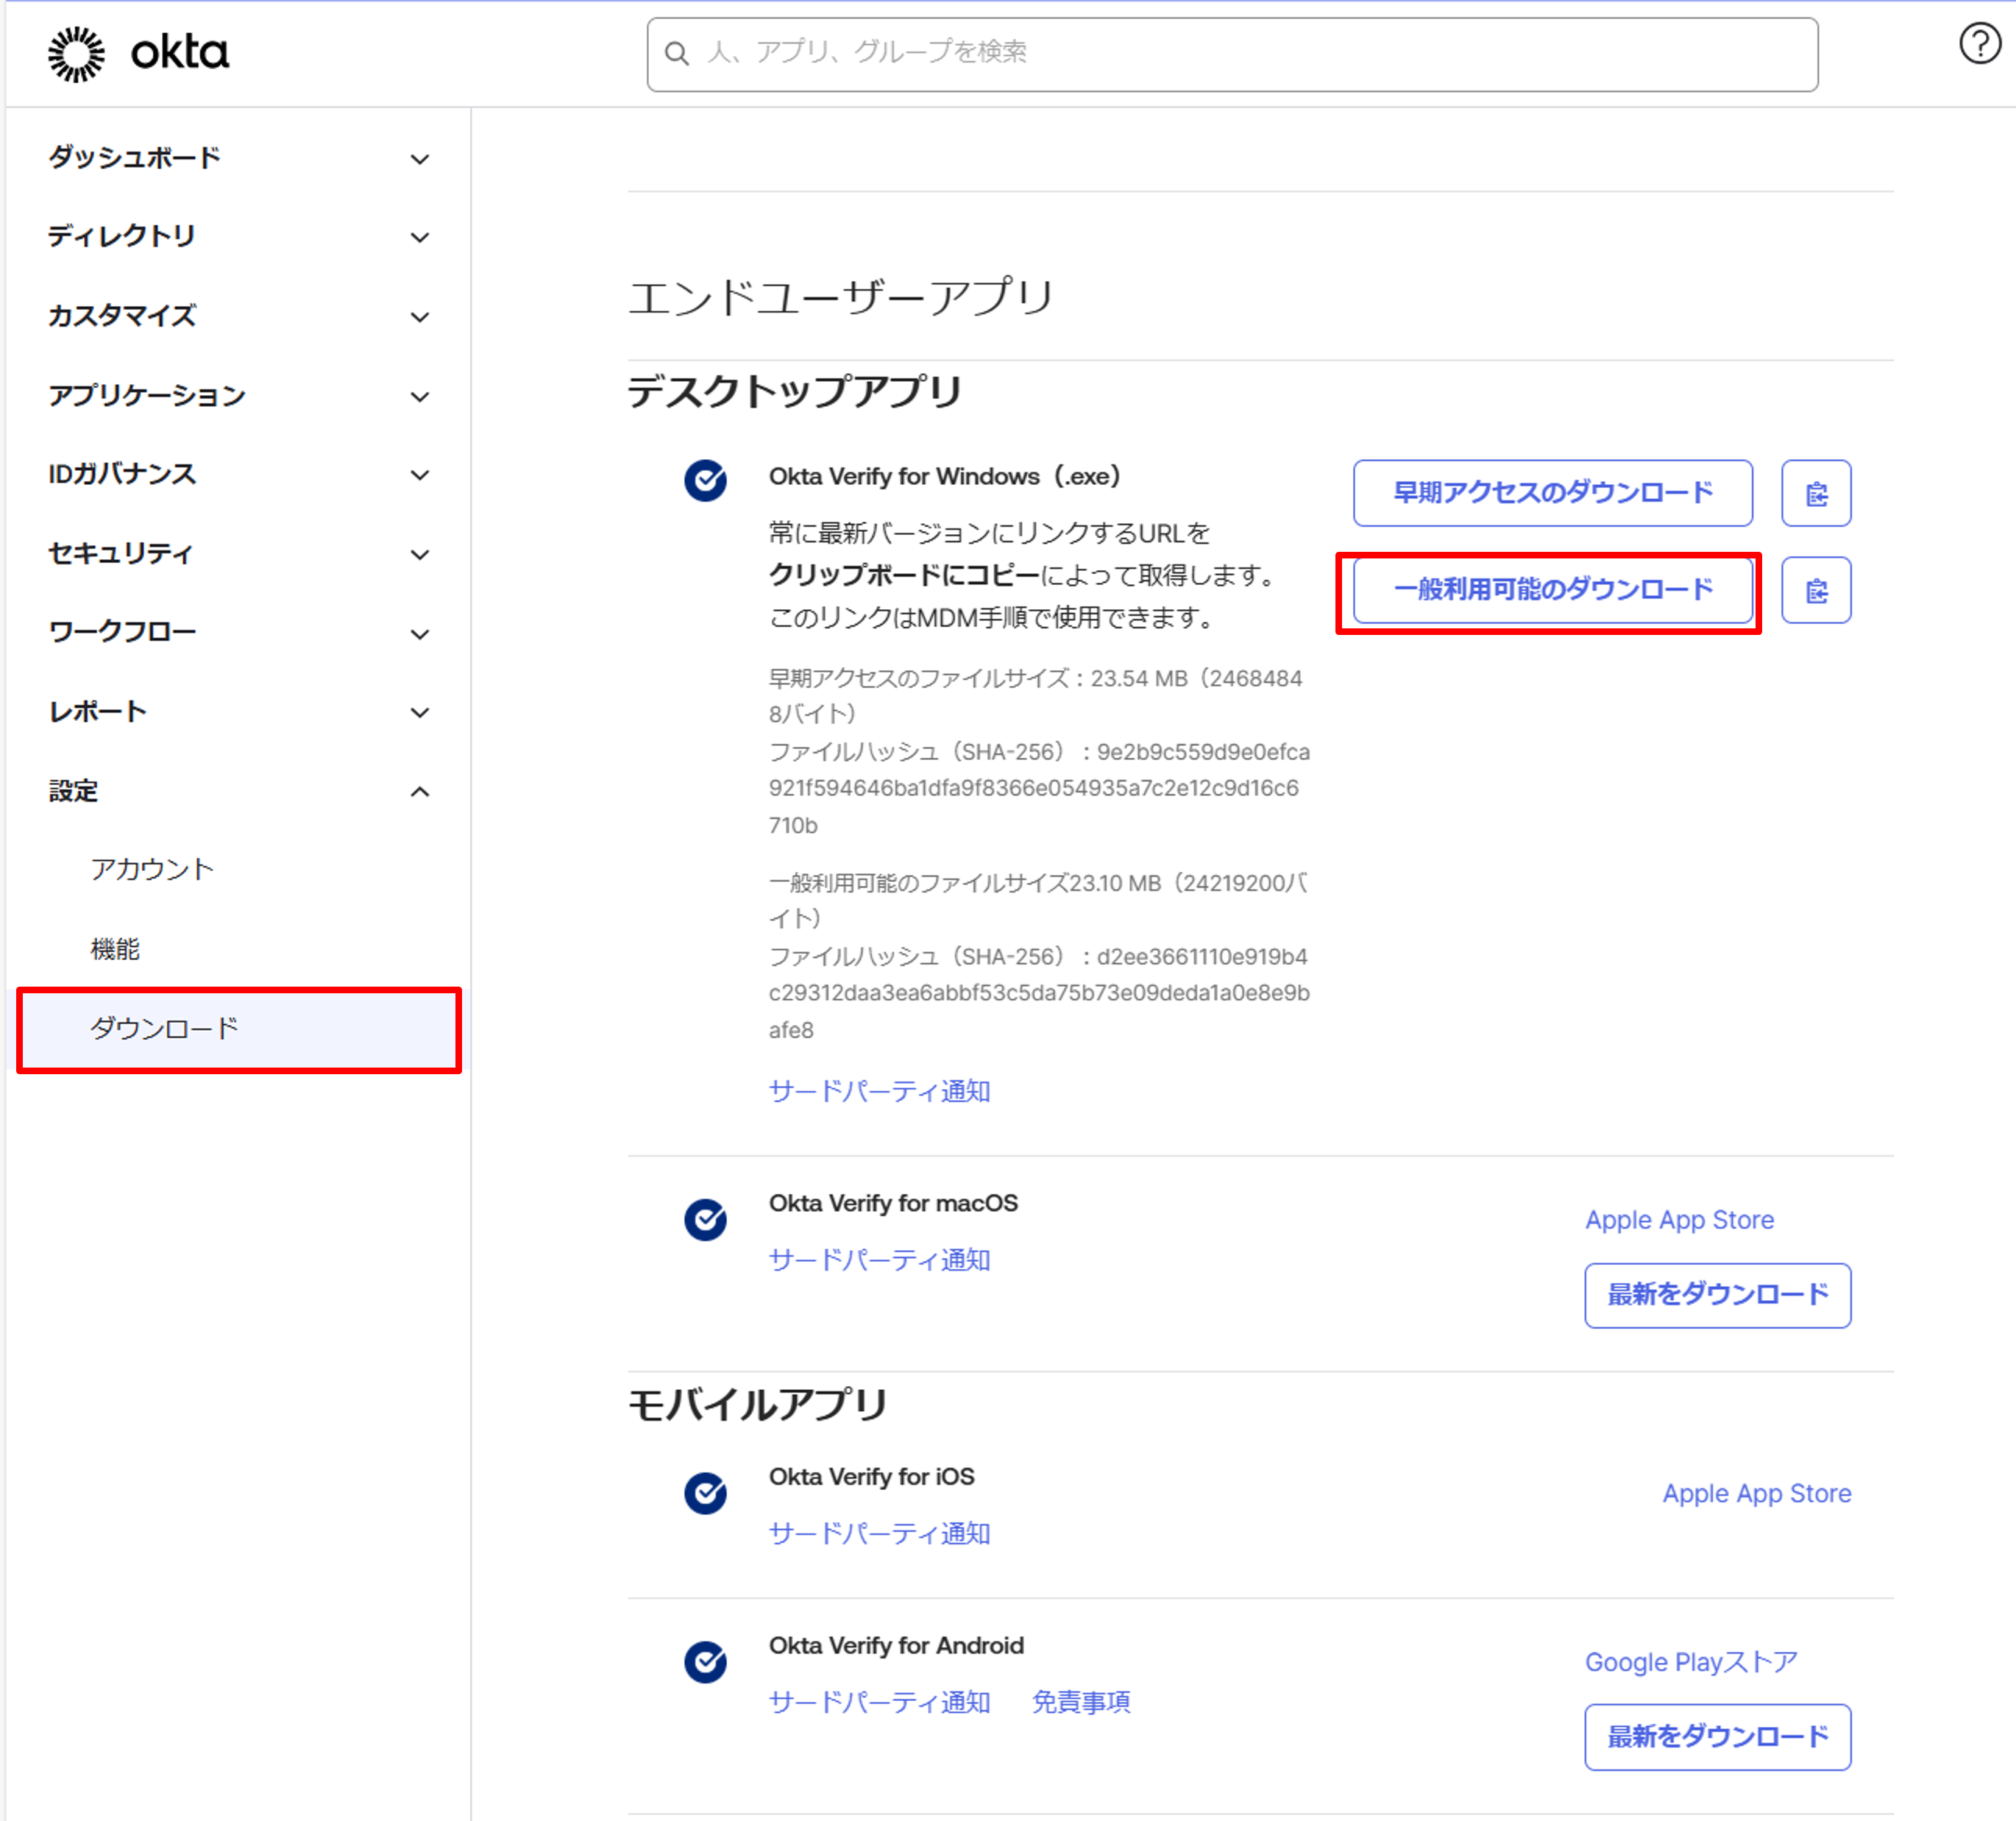This screenshot has width=2016, height=1821.
Task: Copy the 一般利用可能 download URL to clipboard
Action: click(x=1816, y=590)
